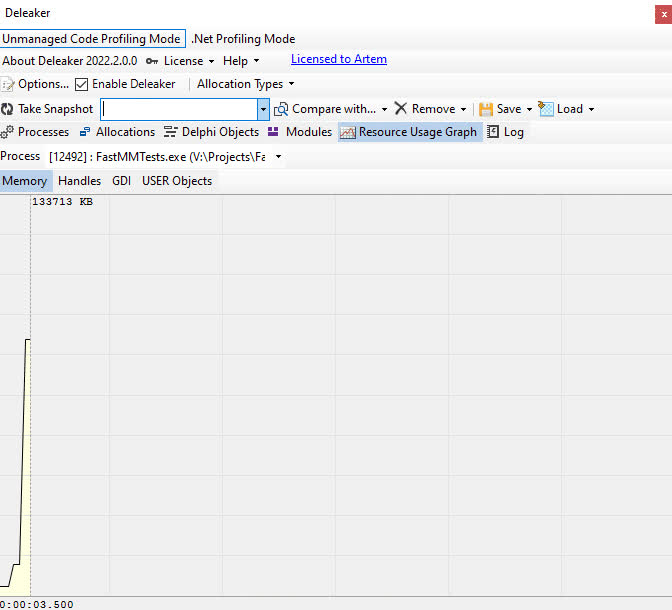Open the Remove dropdown arrow

click(463, 109)
